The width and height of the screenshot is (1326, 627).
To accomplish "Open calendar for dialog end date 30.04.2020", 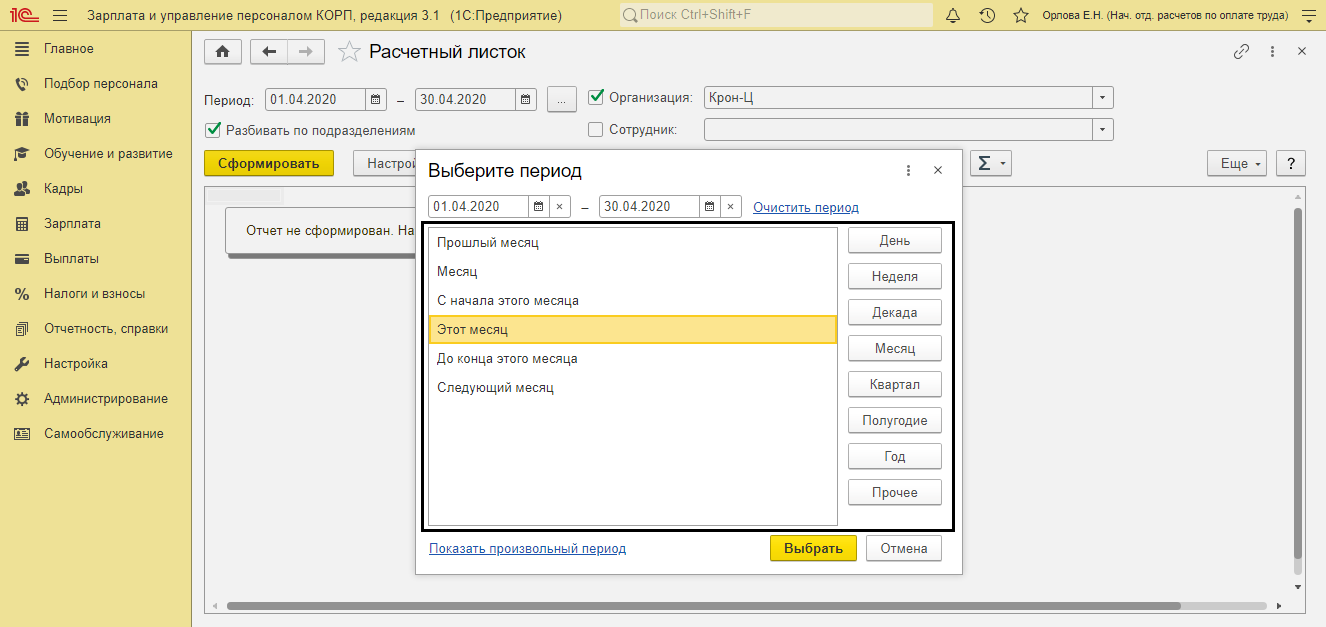I will [710, 207].
